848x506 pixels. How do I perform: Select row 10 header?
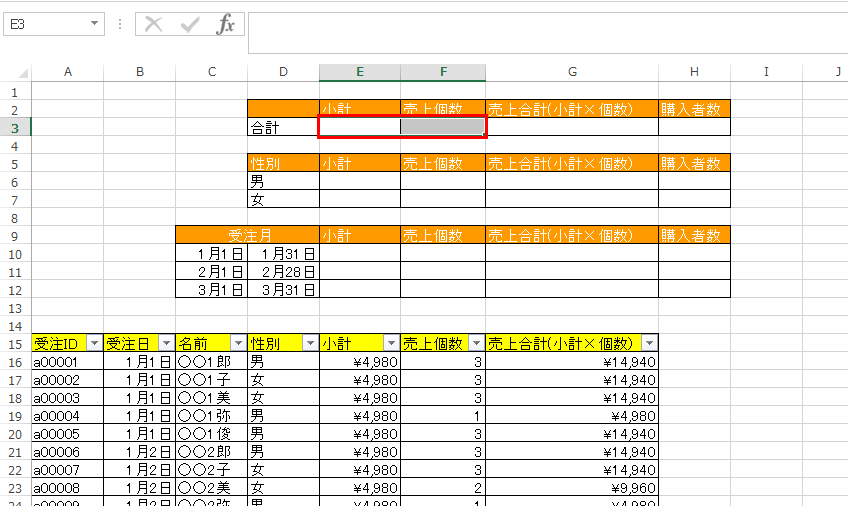(x=16, y=254)
